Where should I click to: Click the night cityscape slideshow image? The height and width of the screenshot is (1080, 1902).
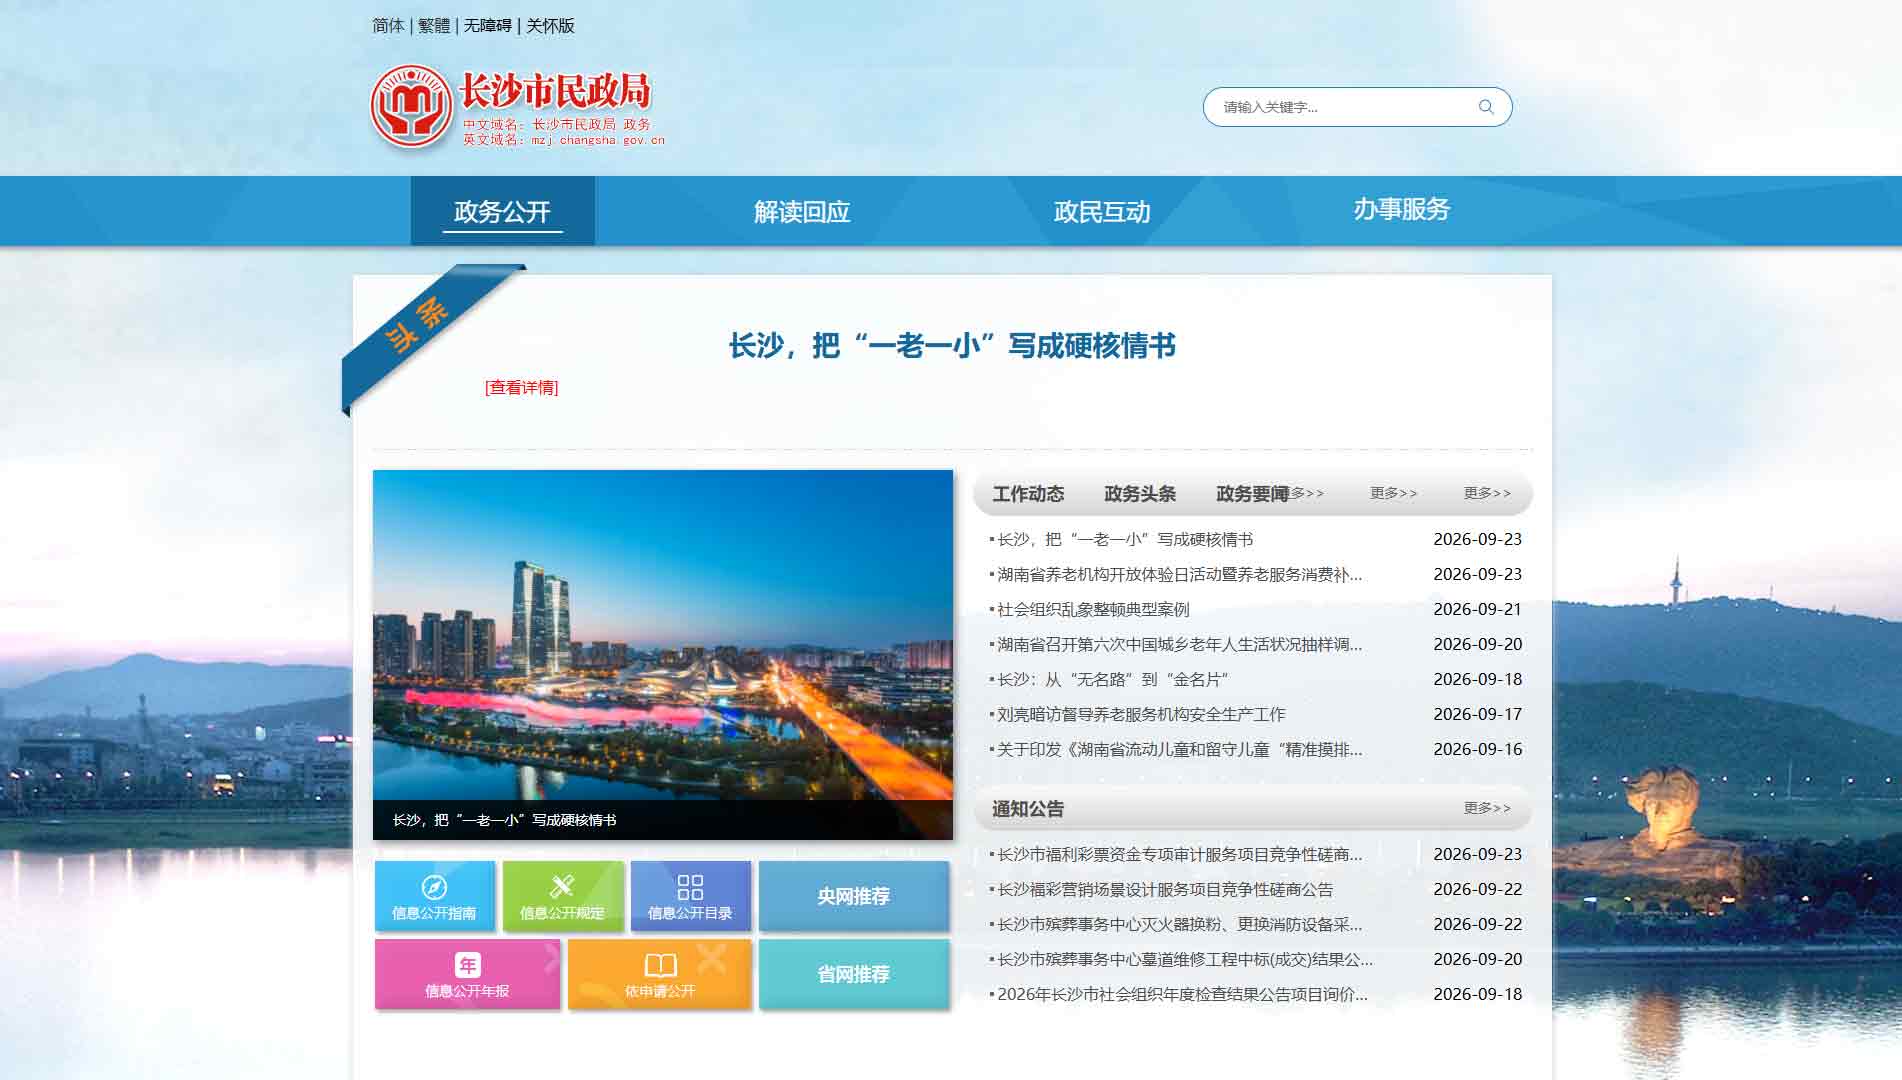coord(663,635)
